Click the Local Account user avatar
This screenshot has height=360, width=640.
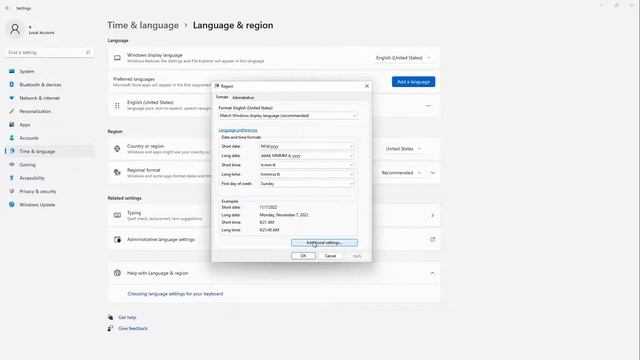pos(15,29)
